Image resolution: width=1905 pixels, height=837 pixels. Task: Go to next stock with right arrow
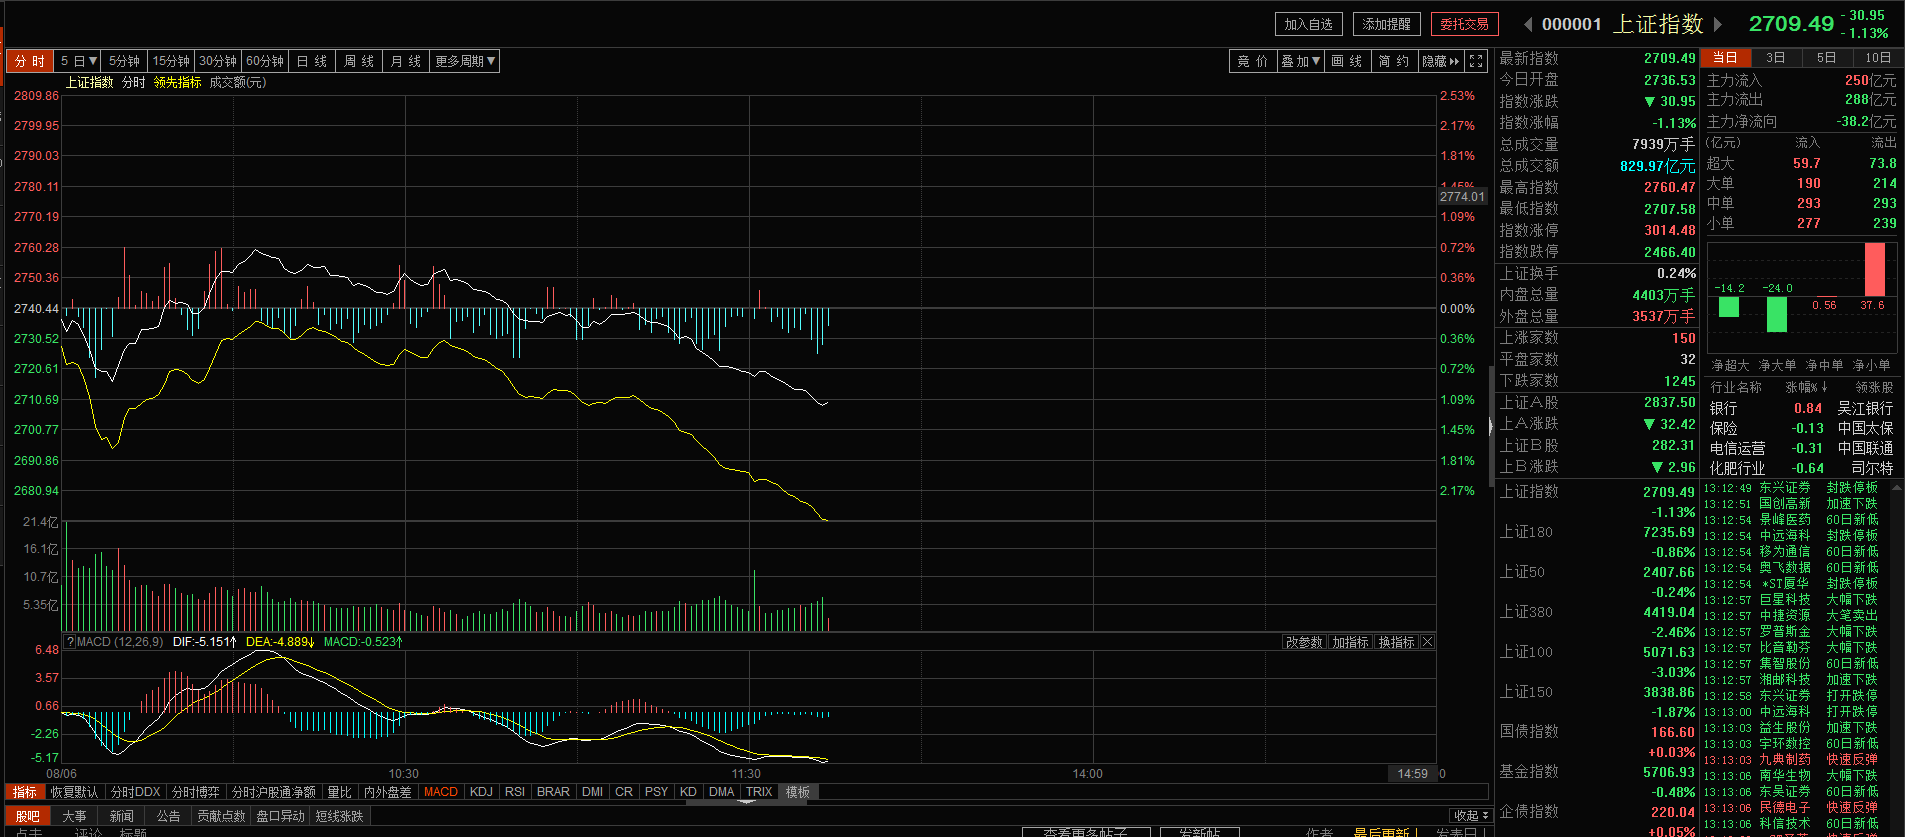[1718, 24]
